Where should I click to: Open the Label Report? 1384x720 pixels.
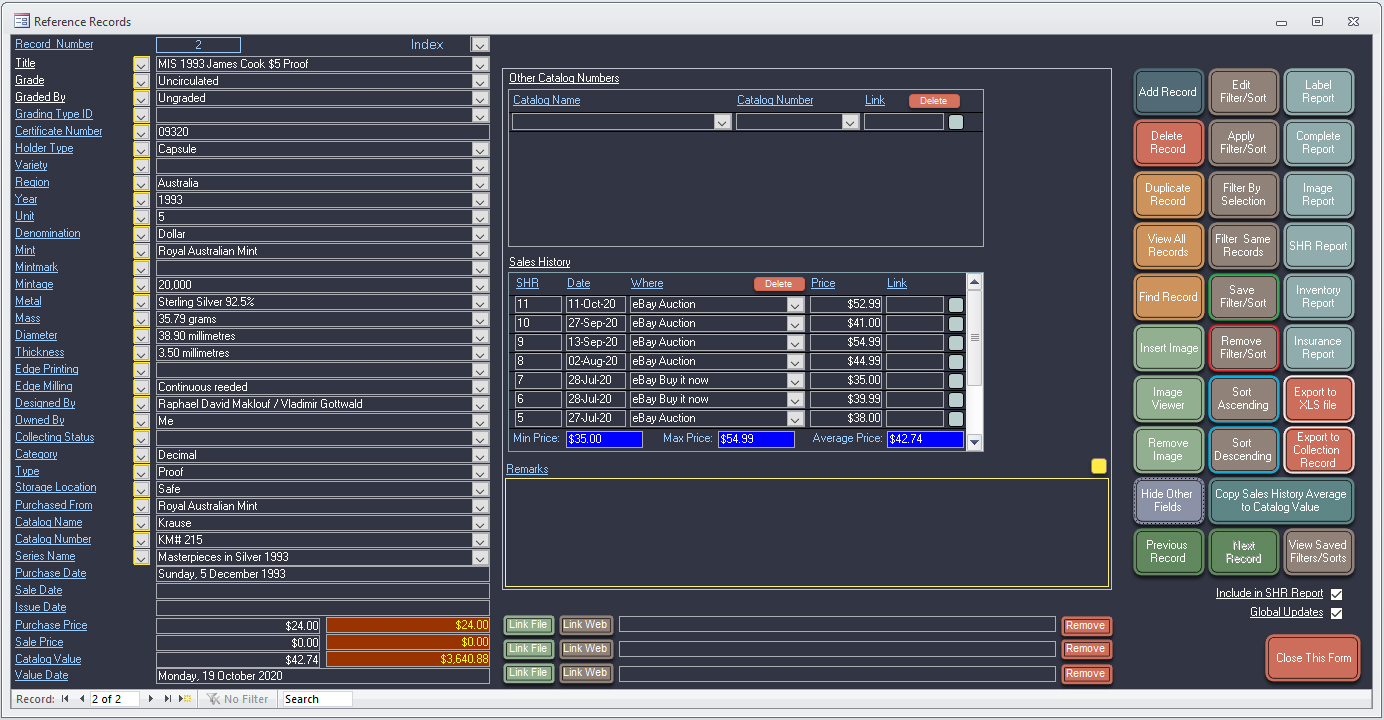click(1318, 92)
